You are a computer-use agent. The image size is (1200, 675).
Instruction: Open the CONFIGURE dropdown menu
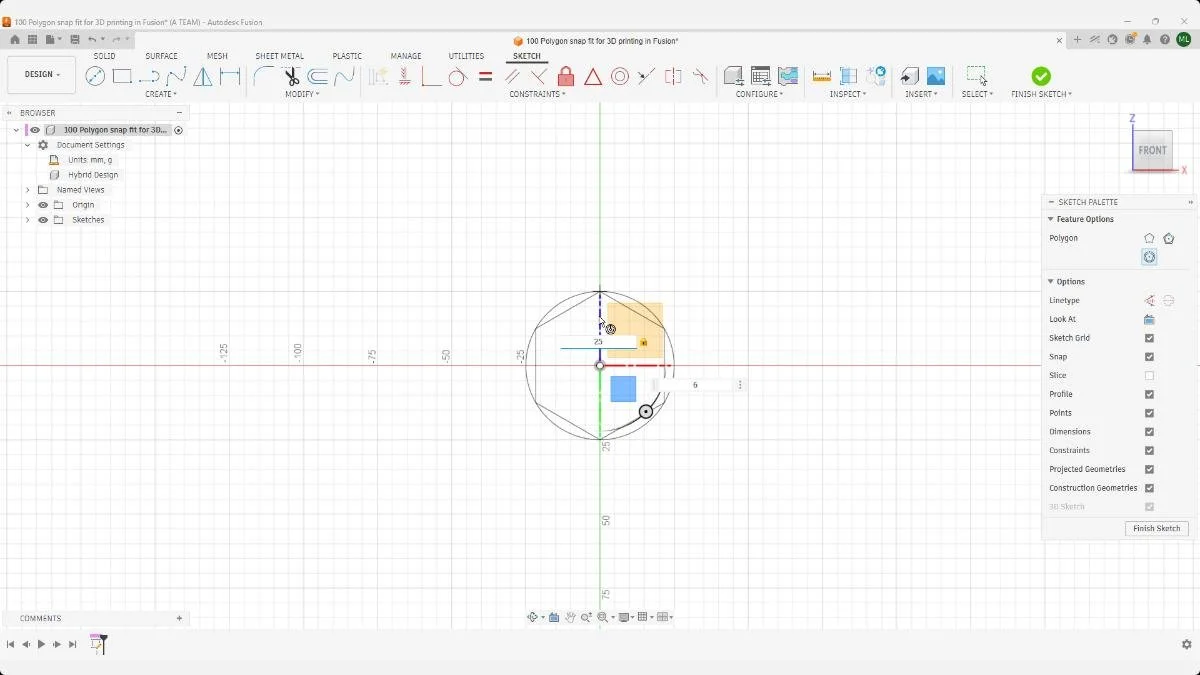click(x=759, y=94)
